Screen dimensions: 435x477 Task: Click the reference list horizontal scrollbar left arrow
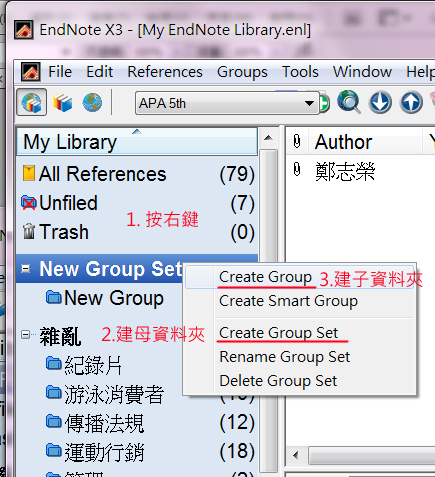(296, 455)
